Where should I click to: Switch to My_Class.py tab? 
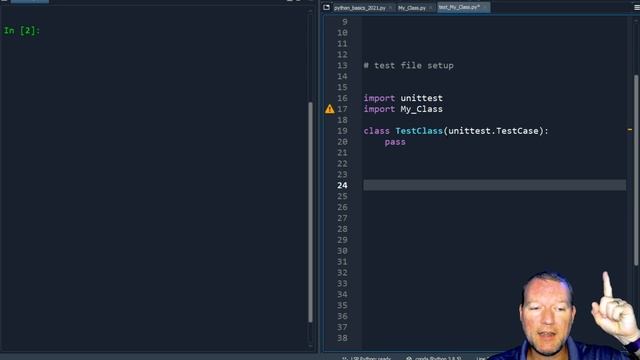(x=412, y=8)
